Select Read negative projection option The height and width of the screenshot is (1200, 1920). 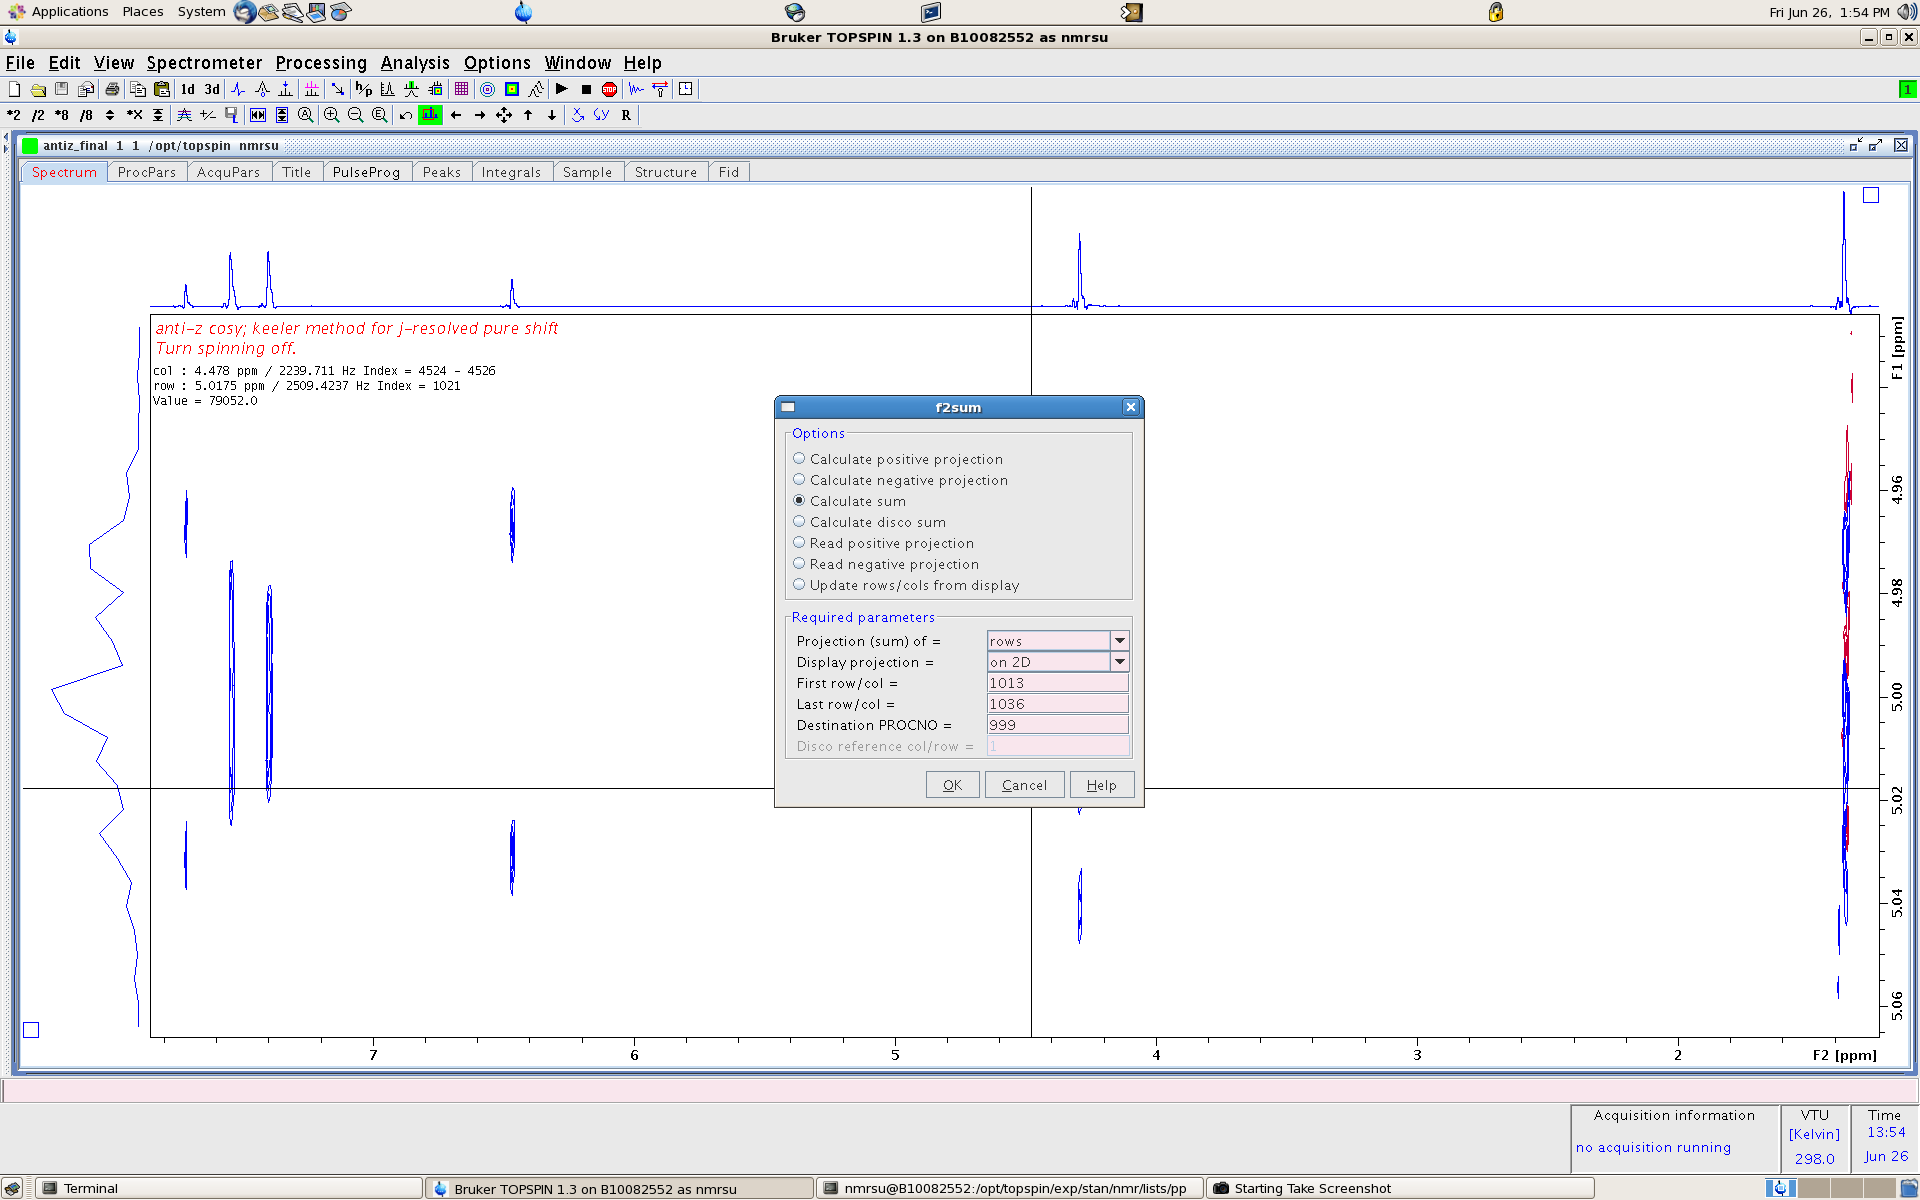(x=799, y=564)
